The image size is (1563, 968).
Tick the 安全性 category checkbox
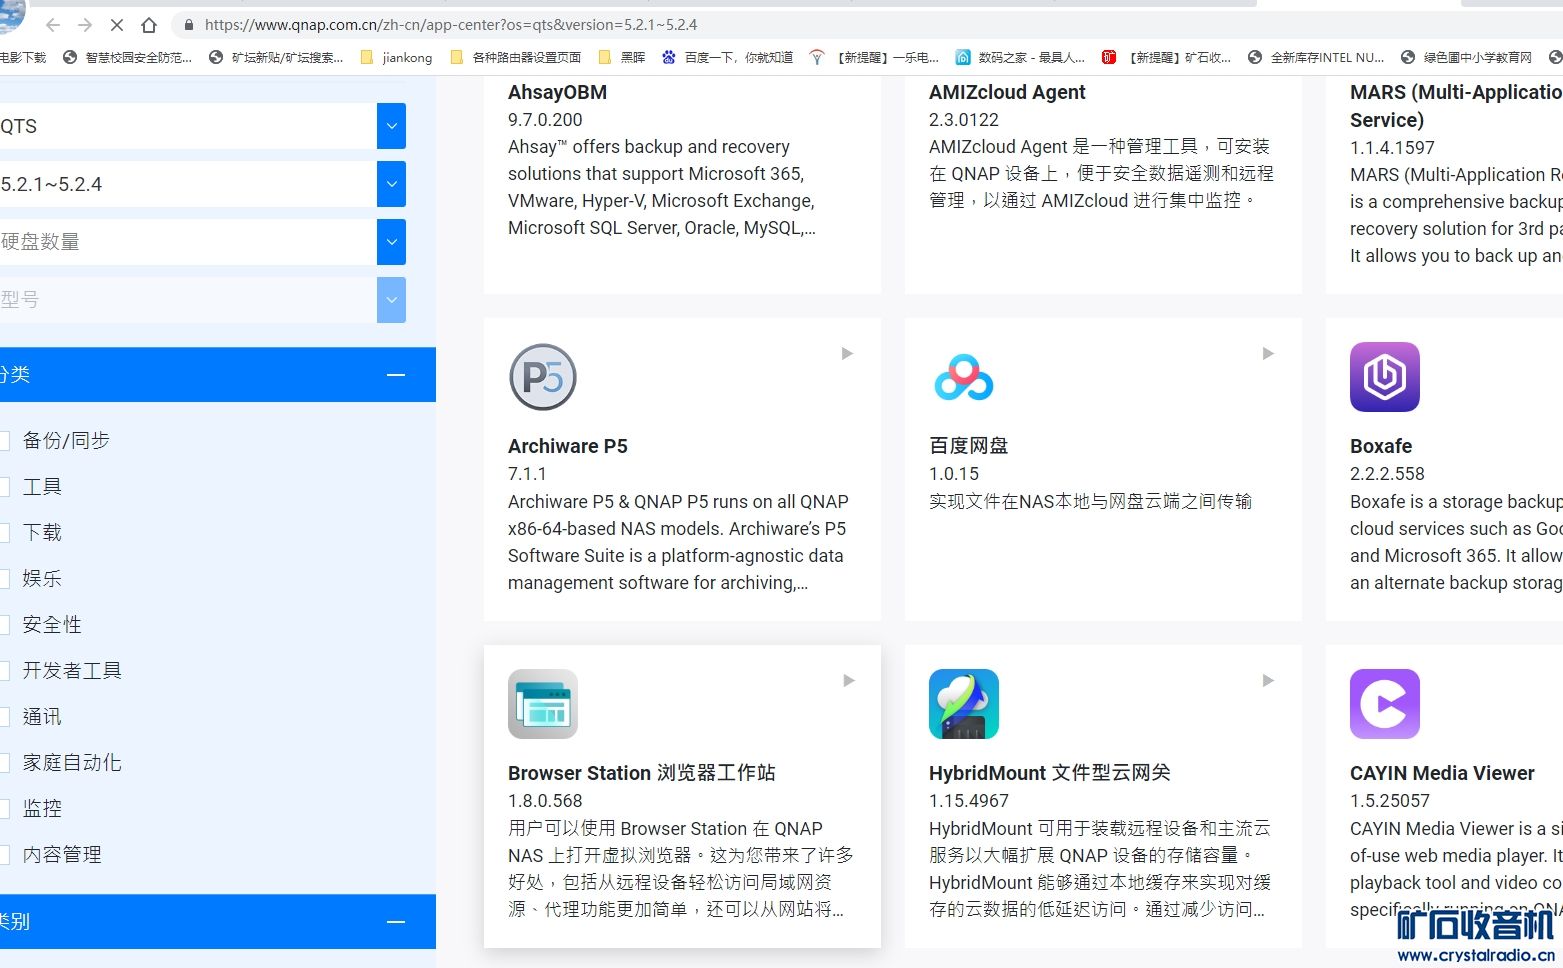point(4,625)
